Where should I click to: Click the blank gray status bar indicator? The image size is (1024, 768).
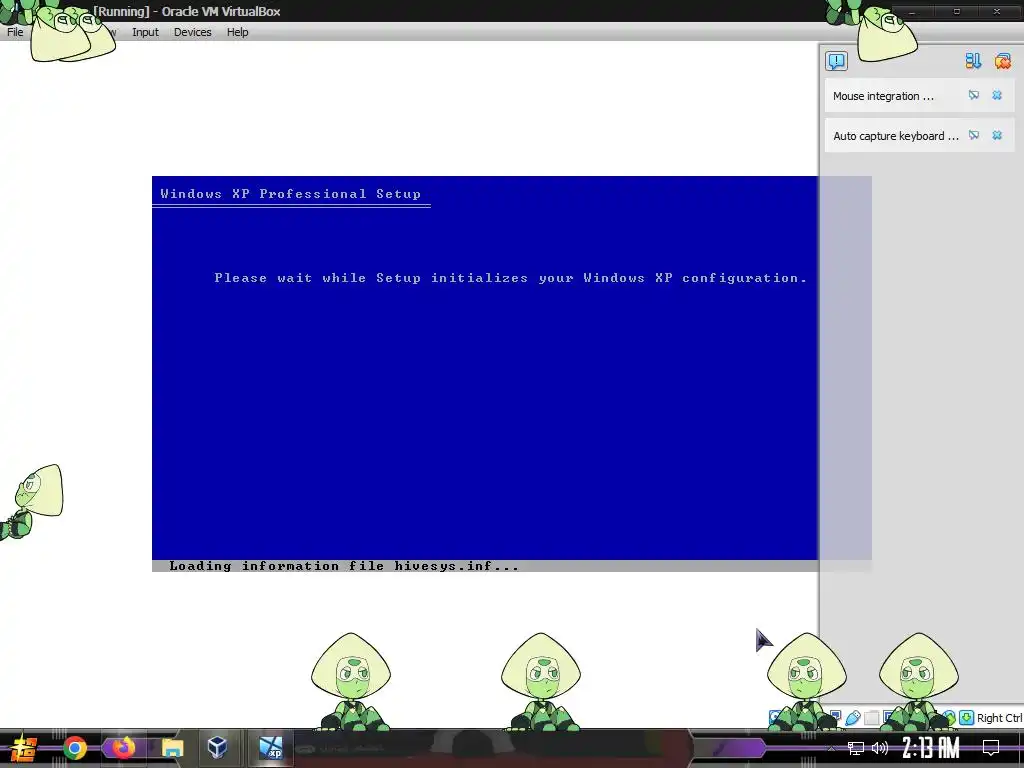872,718
